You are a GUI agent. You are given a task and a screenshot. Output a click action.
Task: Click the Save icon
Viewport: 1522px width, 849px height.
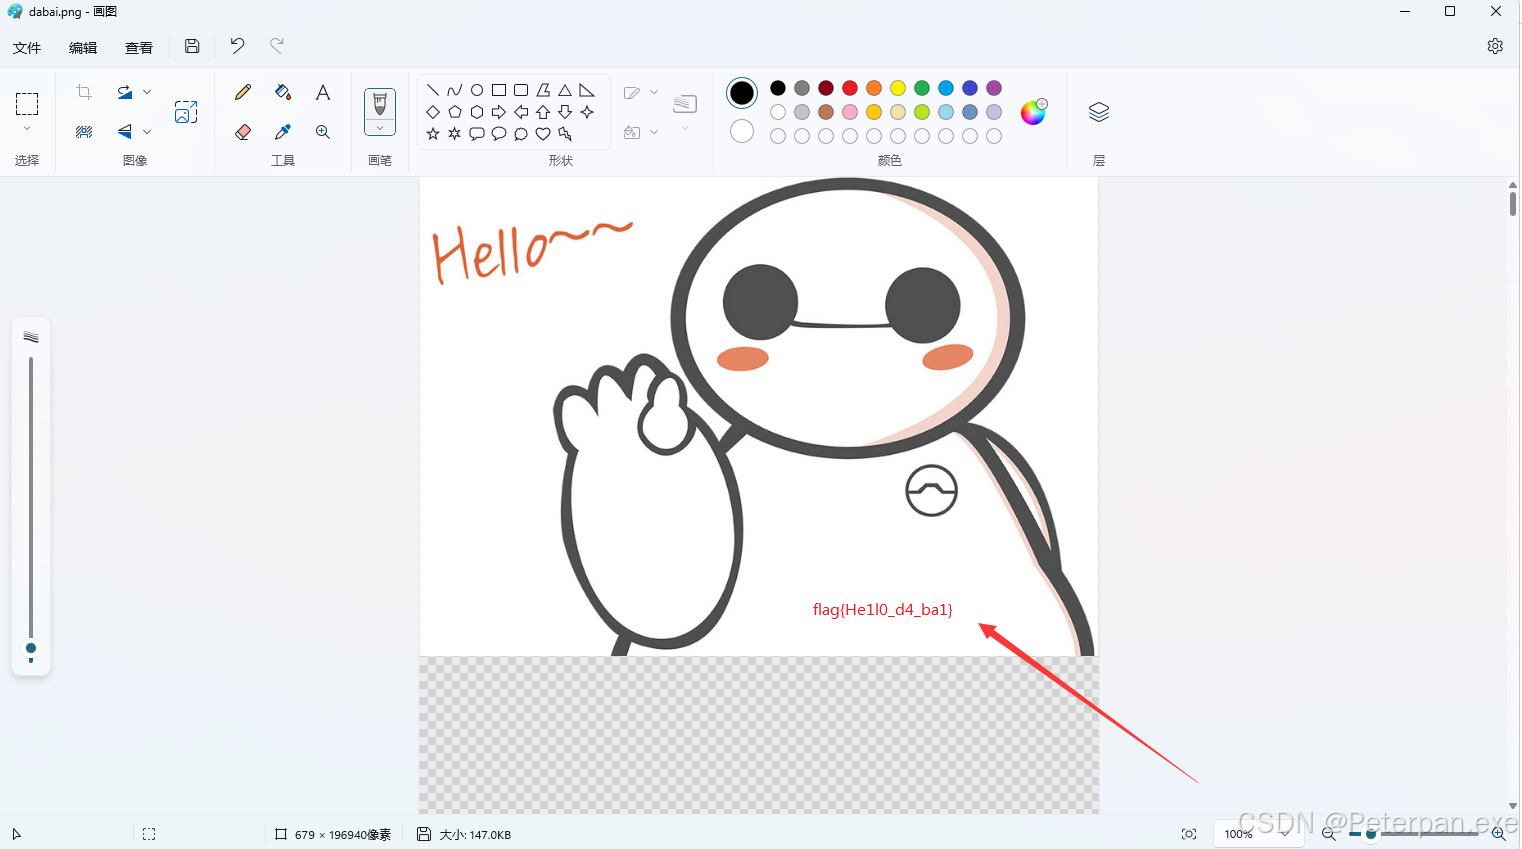(x=192, y=46)
